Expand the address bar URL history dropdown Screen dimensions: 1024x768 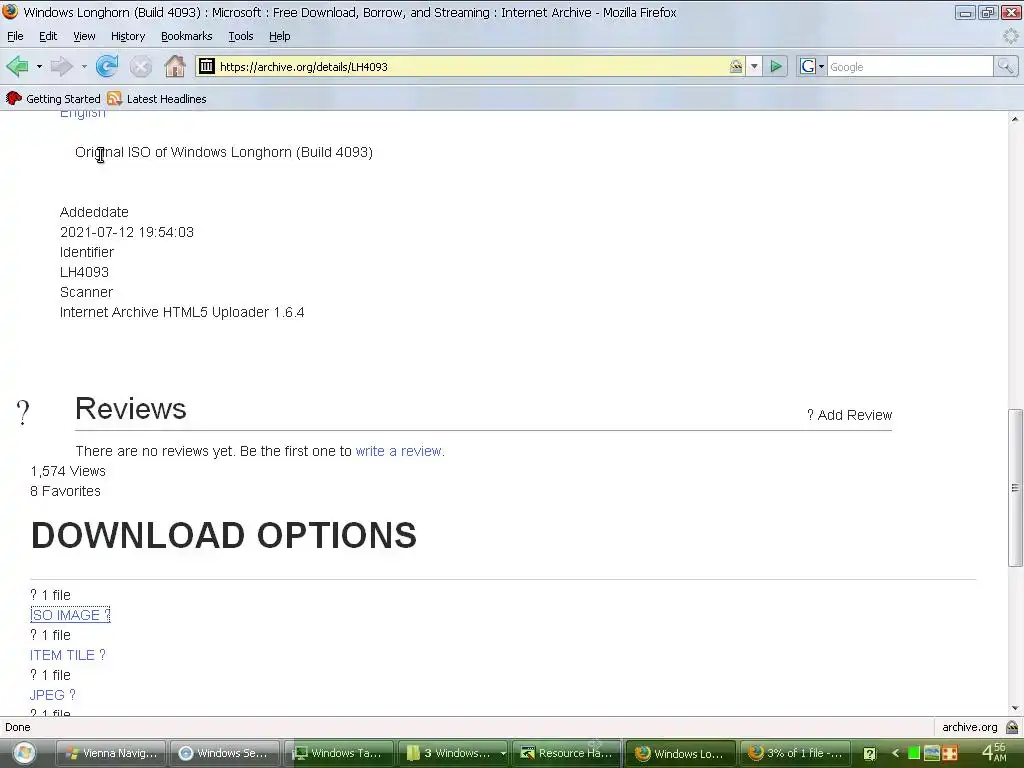(x=754, y=66)
